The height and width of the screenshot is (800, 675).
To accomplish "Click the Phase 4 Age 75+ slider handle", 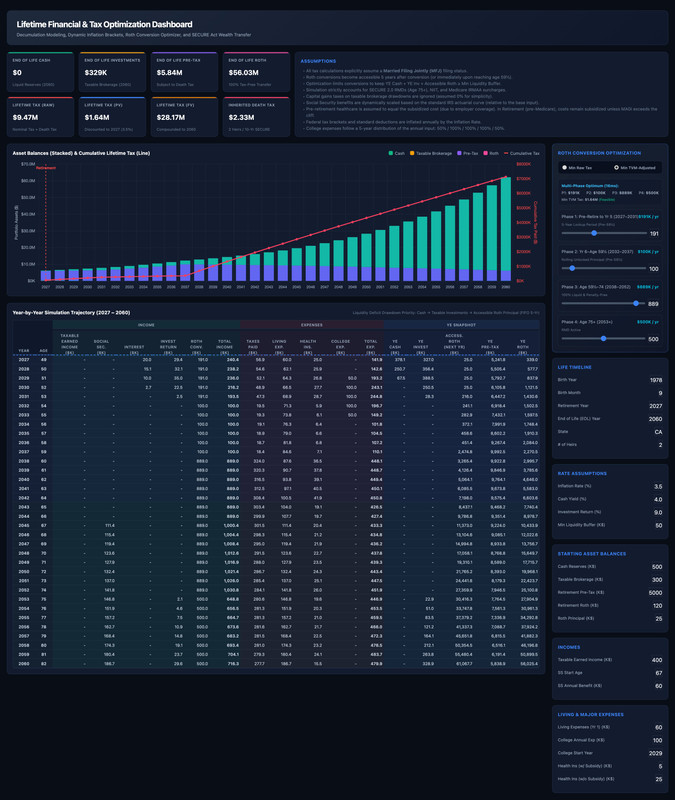I will (x=604, y=339).
